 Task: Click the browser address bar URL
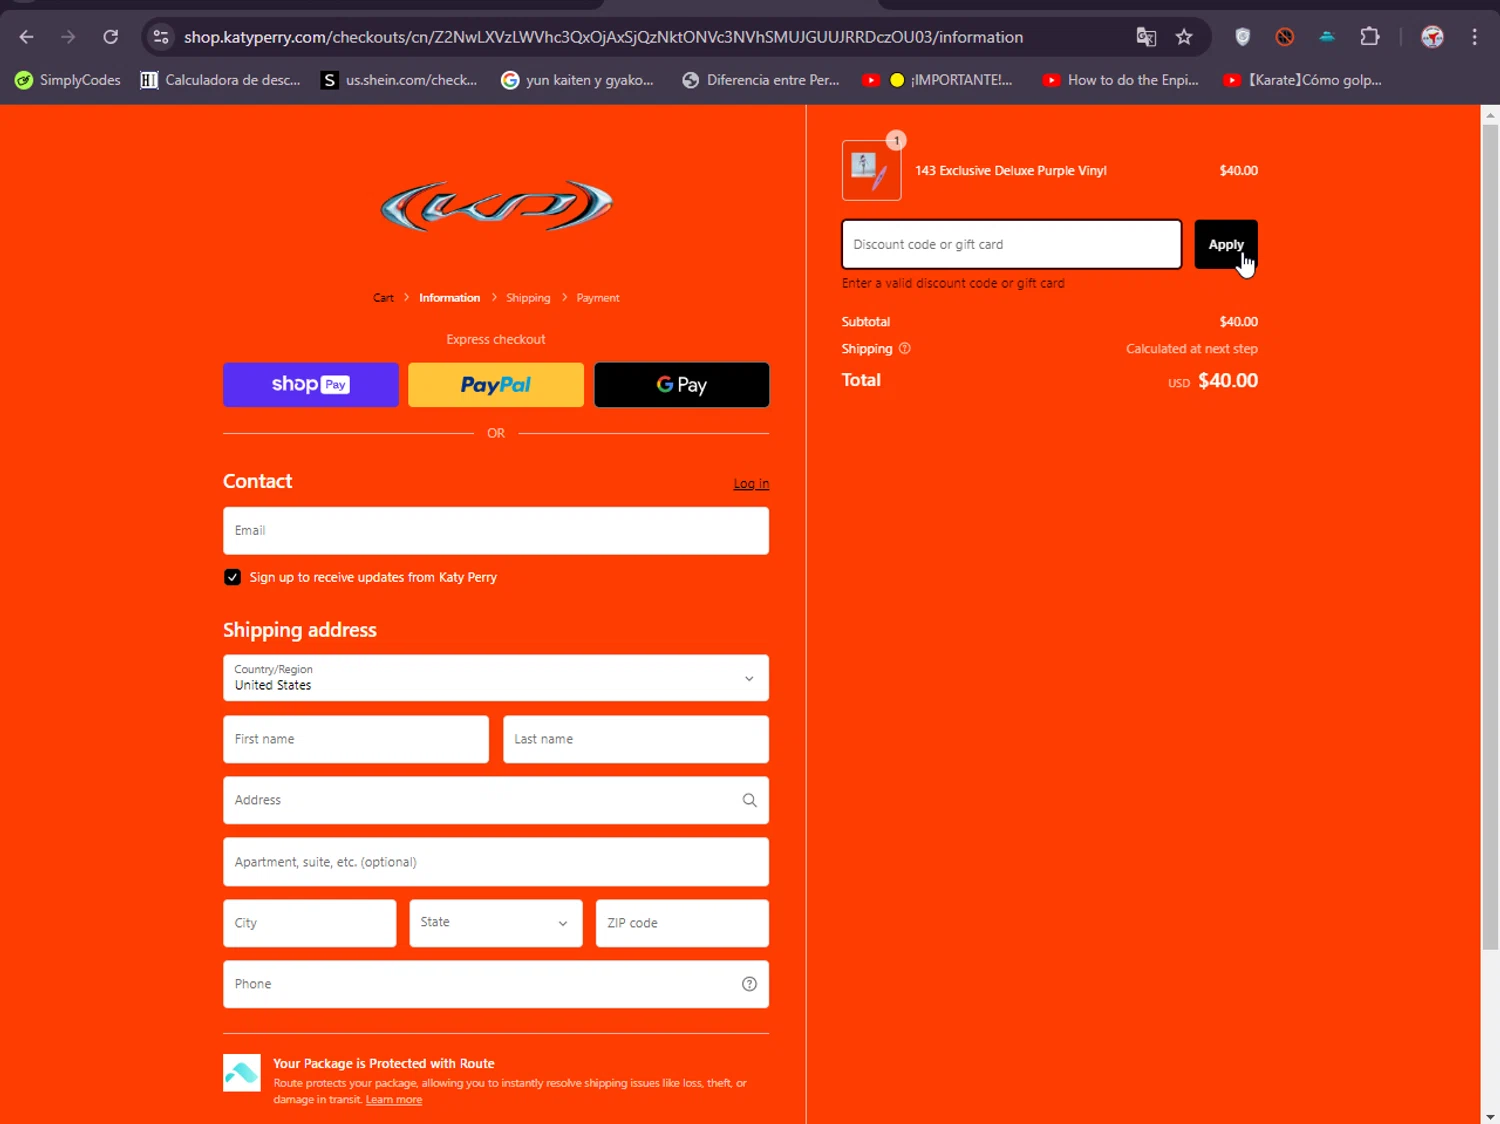coord(603,37)
